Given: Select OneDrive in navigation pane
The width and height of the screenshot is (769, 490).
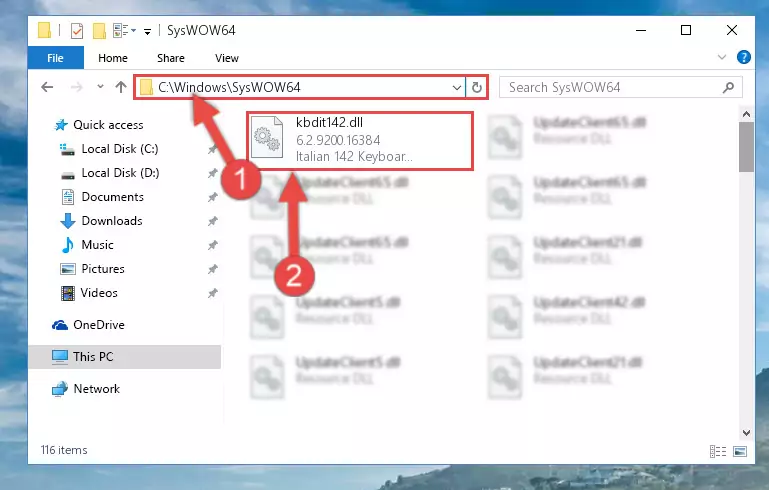Looking at the screenshot, I should [88, 325].
